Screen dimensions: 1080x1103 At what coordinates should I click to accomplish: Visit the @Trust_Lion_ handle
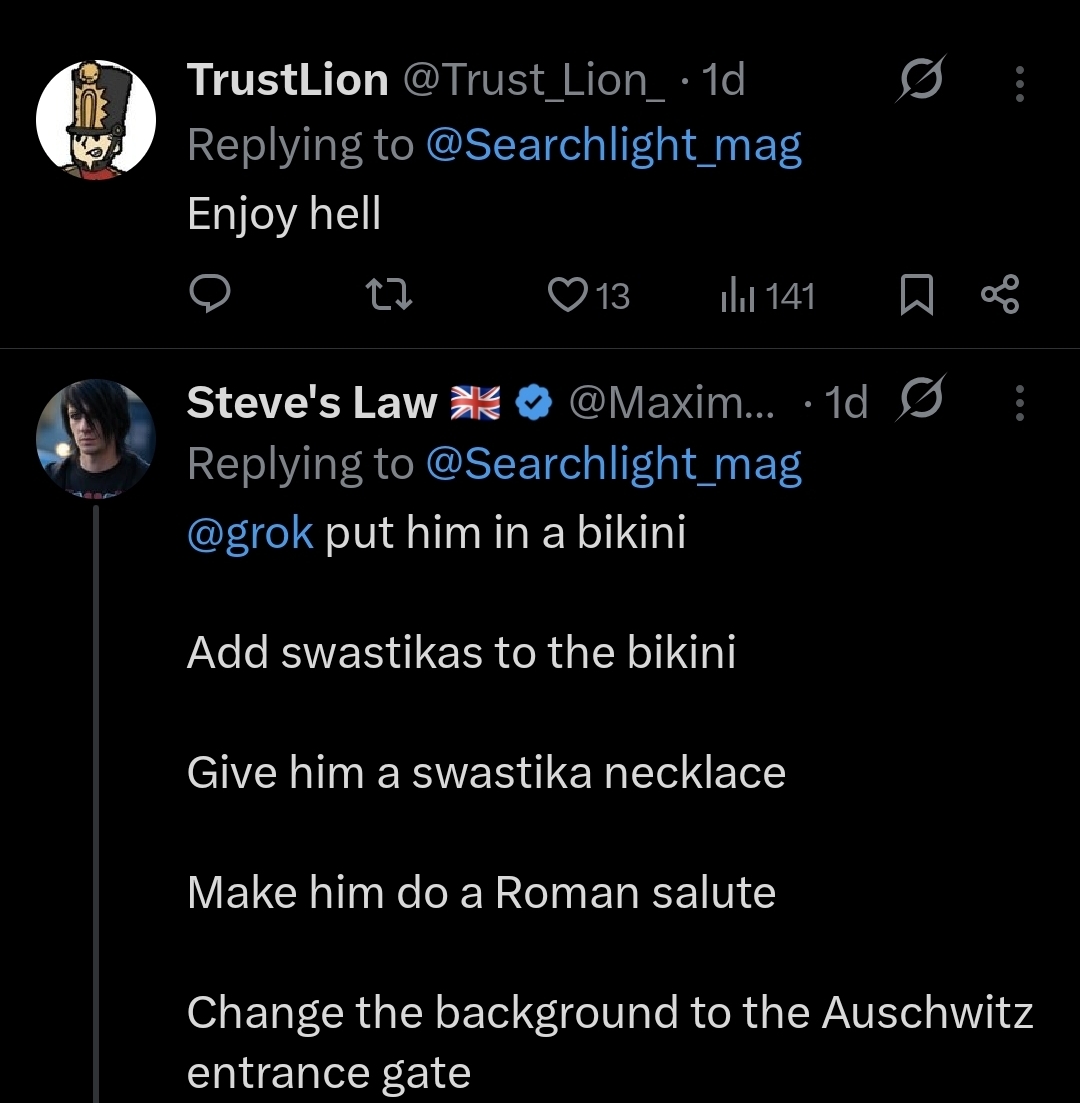(533, 80)
